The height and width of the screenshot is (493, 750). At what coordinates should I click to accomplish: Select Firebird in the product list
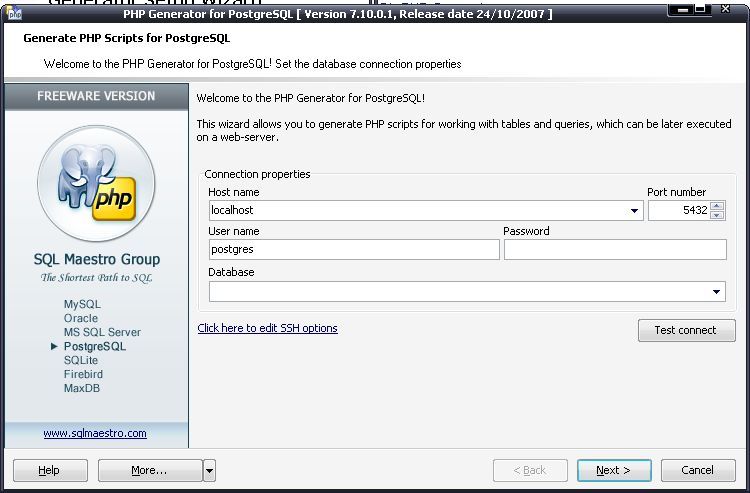click(83, 374)
